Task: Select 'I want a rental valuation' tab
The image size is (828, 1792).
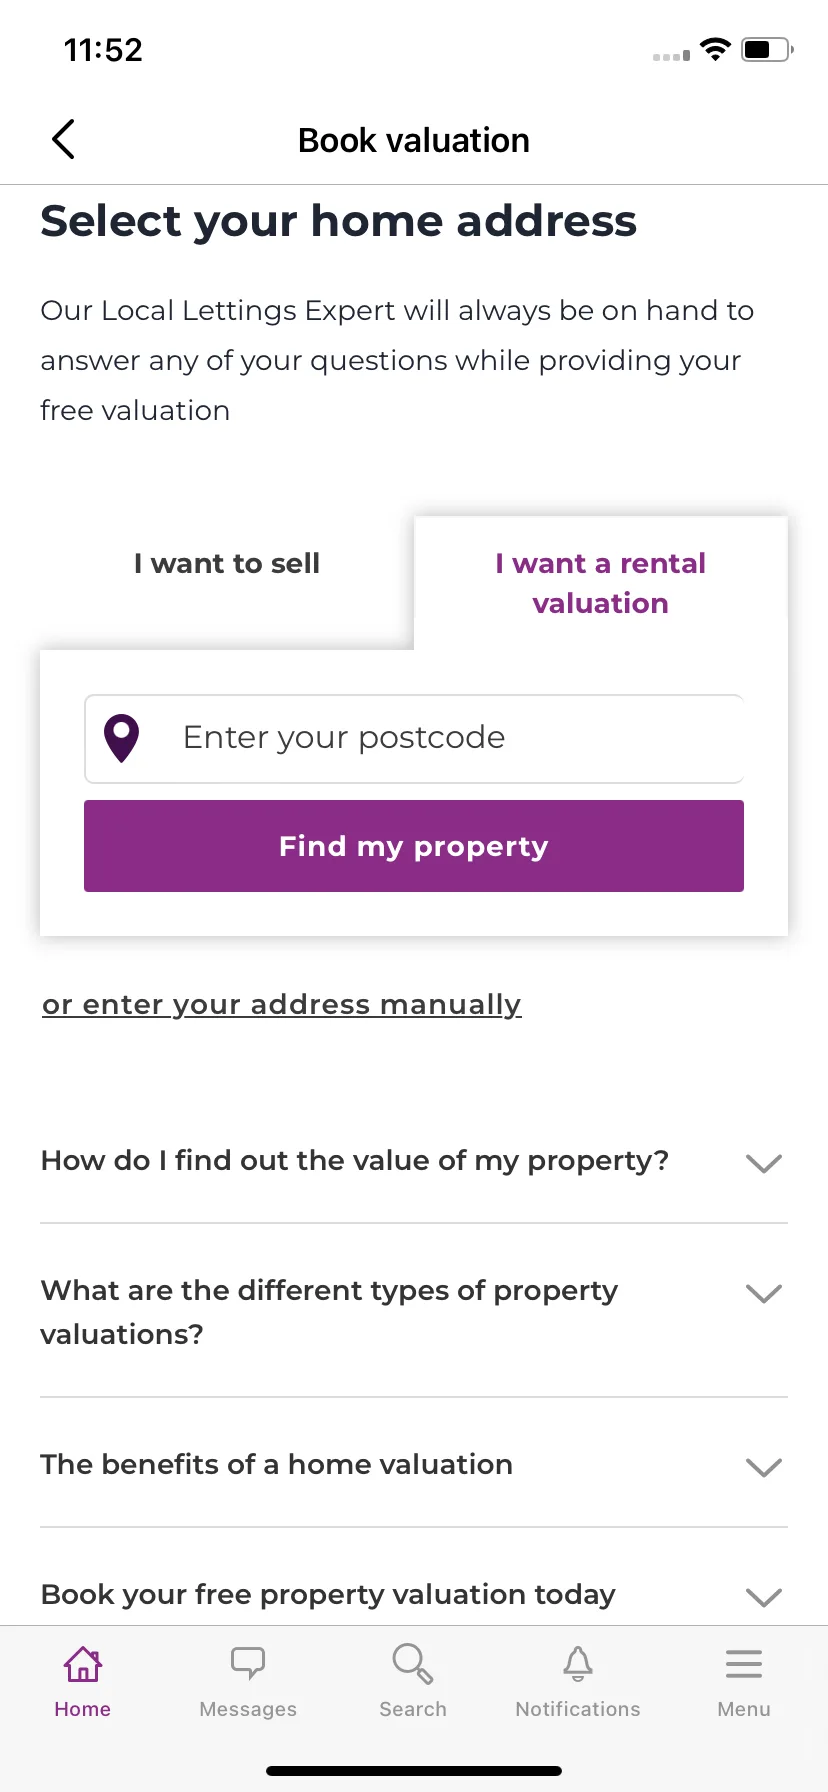Action: 601,583
